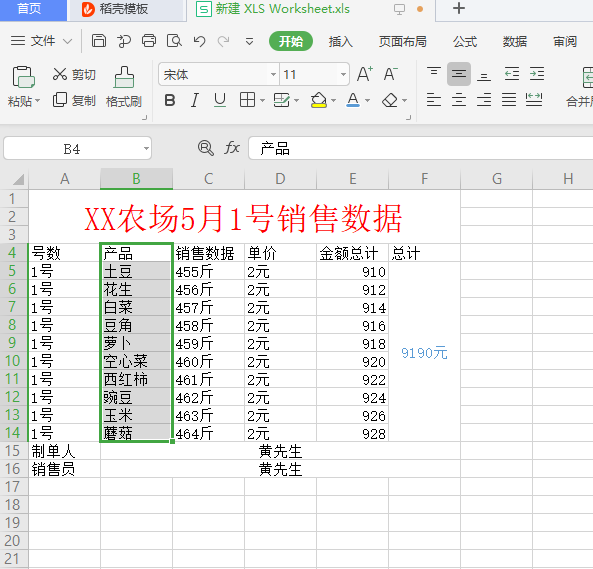Open the 审阅 ribbon tab
The image size is (593, 569).
coord(565,41)
